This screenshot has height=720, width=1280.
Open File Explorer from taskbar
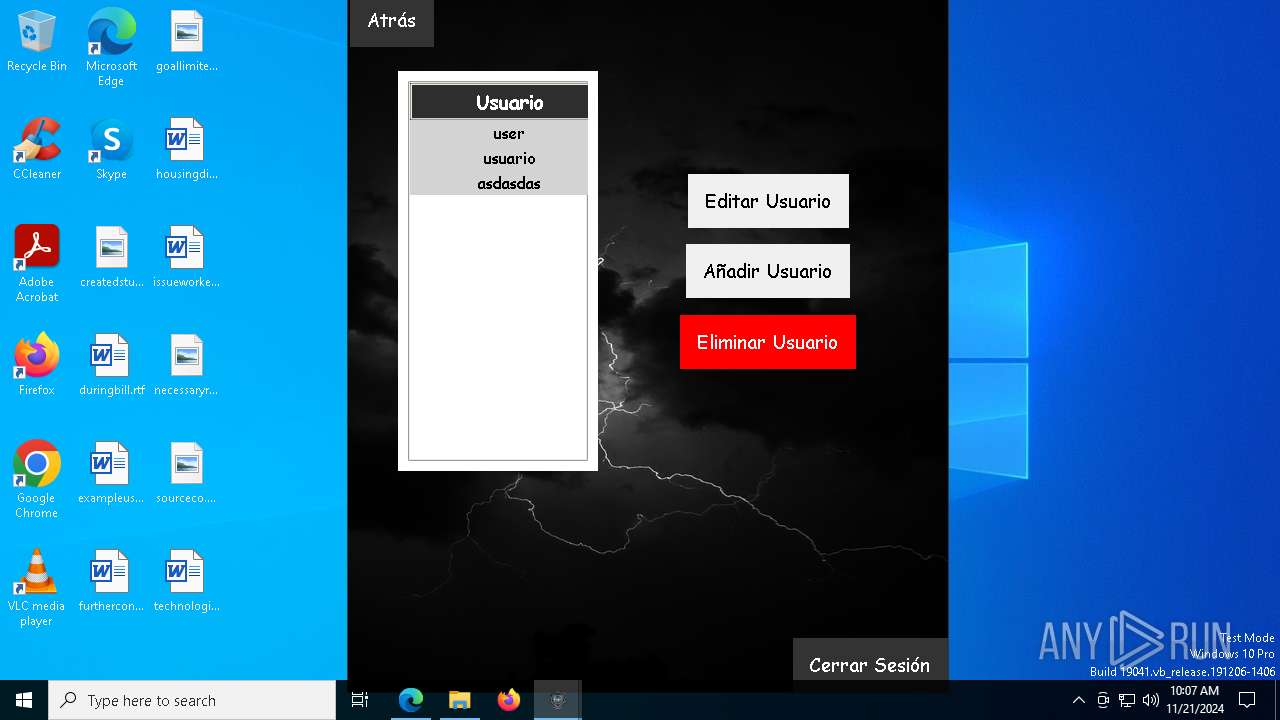(460, 700)
